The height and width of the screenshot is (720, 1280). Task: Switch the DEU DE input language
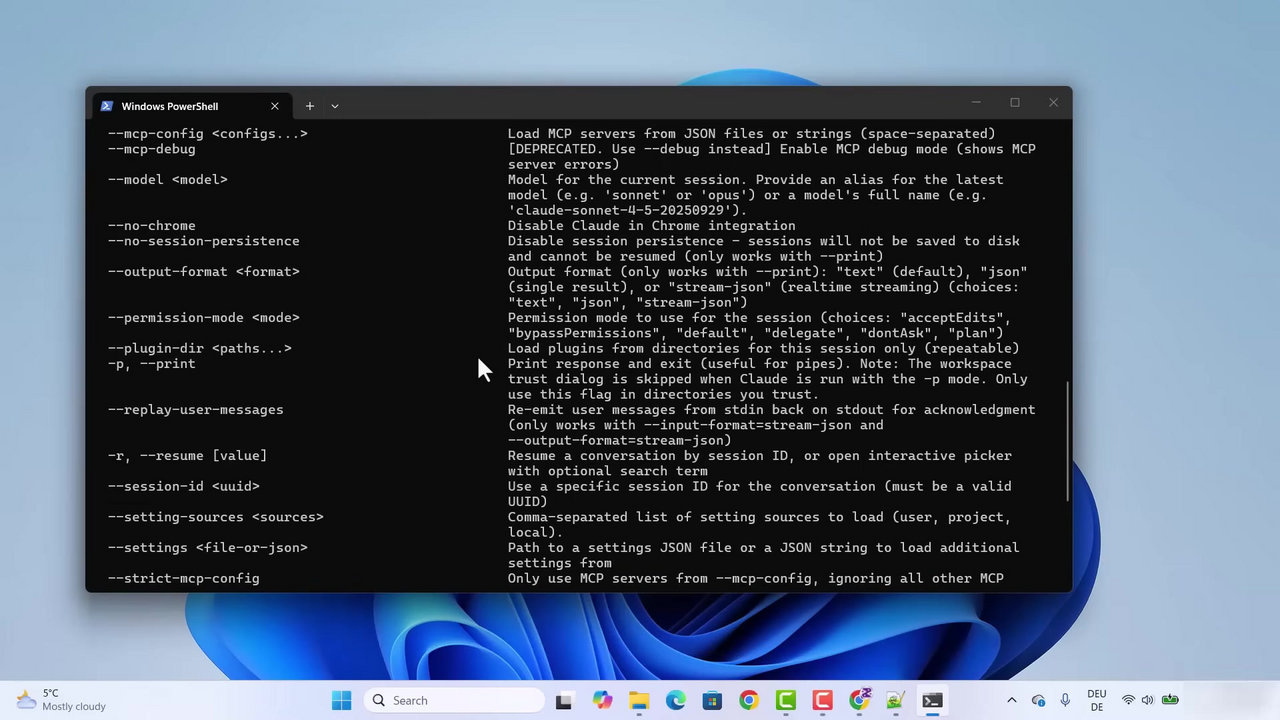tap(1097, 700)
